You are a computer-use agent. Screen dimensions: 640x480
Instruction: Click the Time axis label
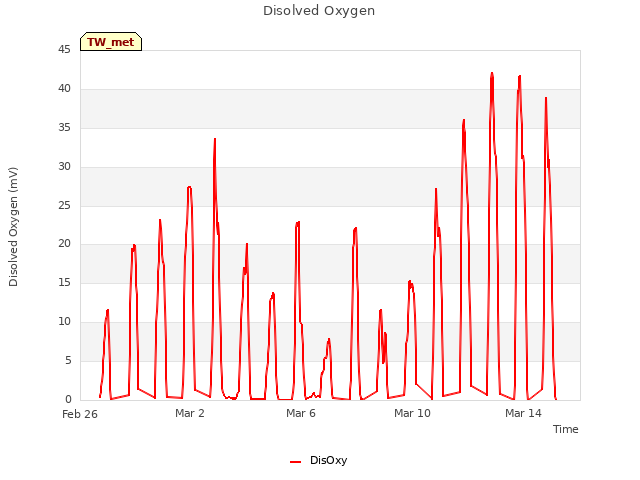[565, 429]
